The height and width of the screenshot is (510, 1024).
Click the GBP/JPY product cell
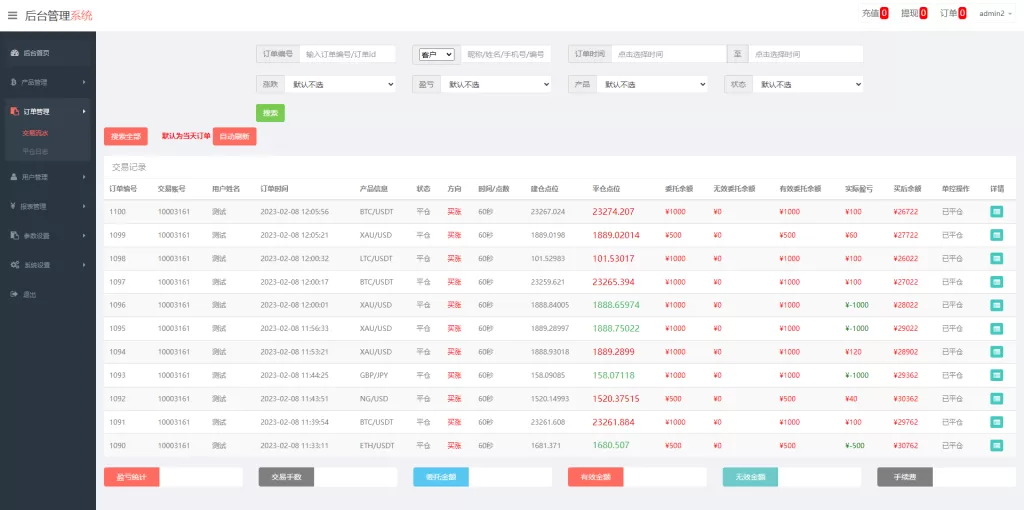pos(375,375)
